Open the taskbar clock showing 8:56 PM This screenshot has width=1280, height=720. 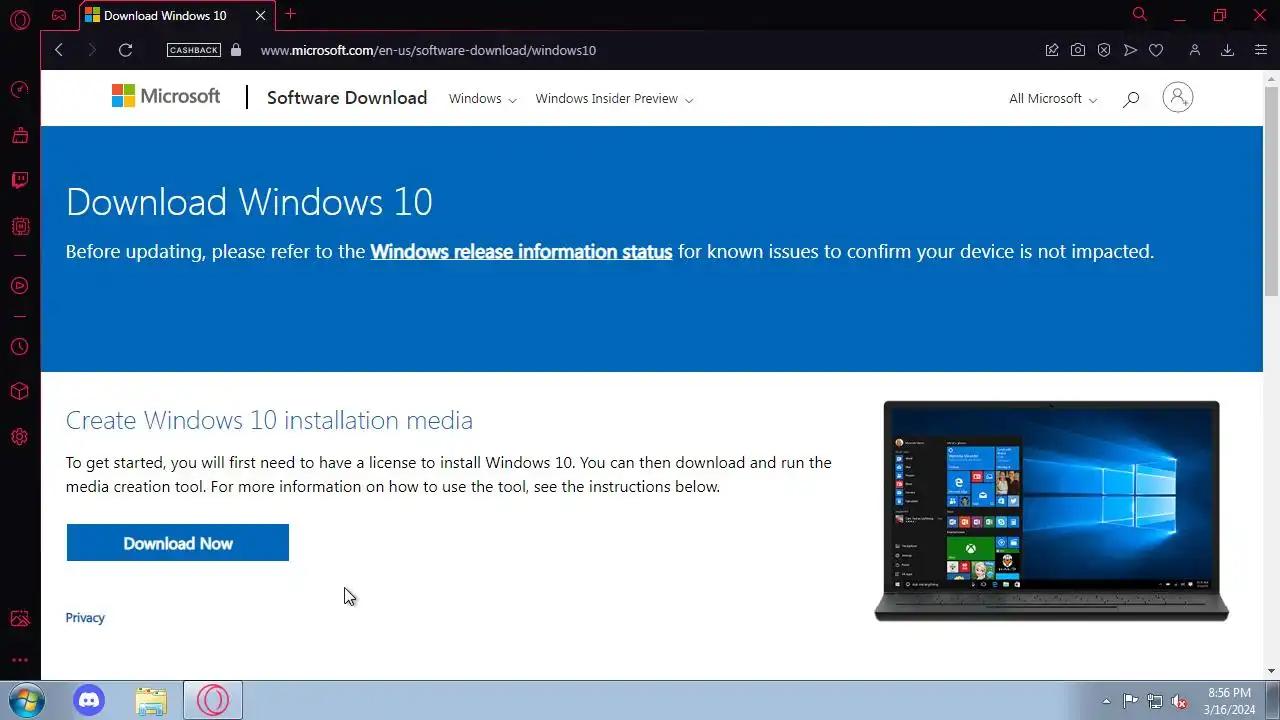1229,701
